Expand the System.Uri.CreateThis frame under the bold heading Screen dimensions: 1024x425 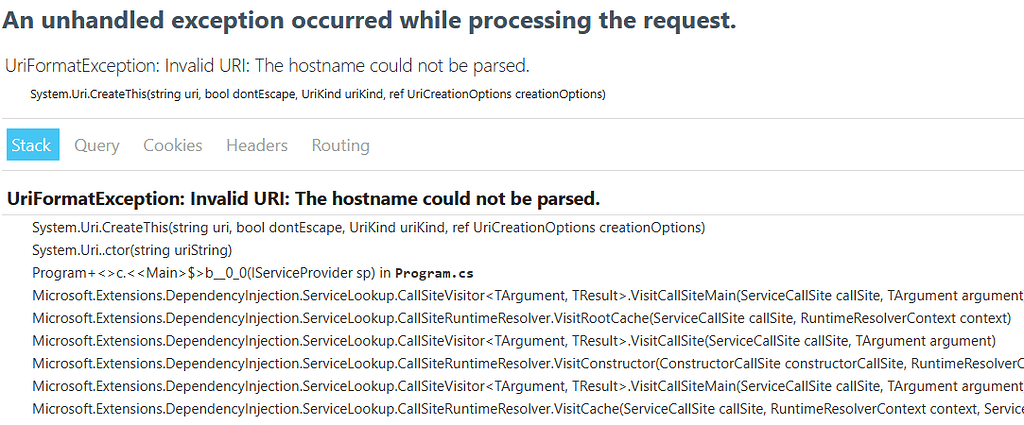(x=368, y=227)
